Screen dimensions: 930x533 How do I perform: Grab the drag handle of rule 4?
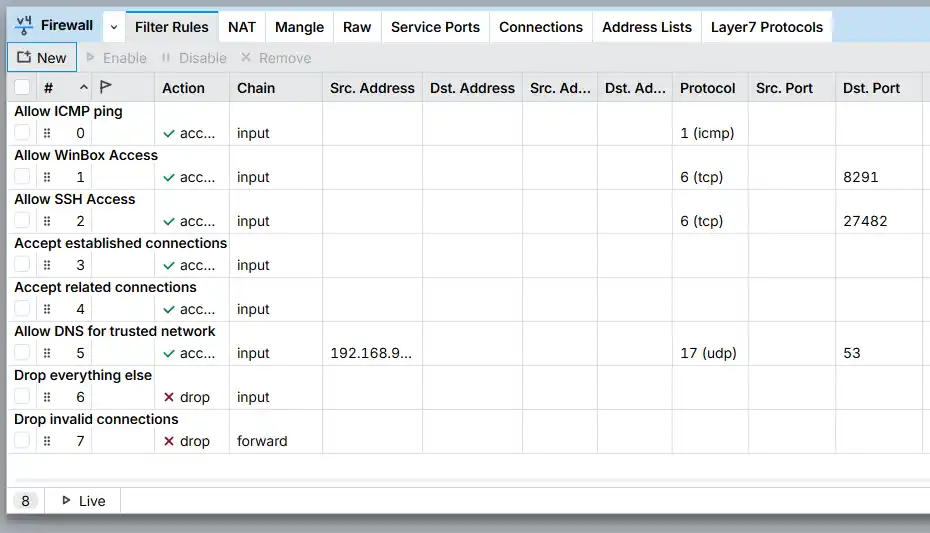47,309
